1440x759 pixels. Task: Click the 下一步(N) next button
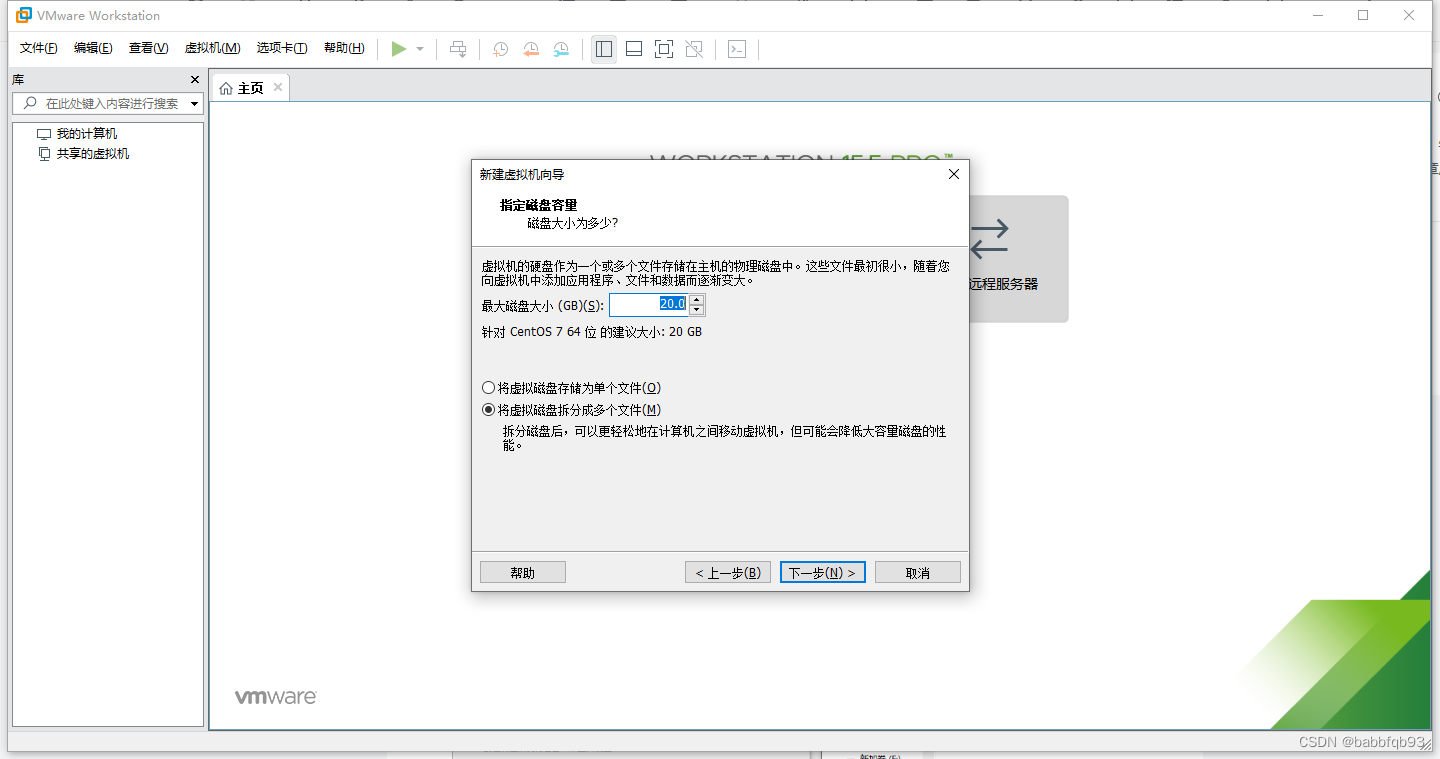[823, 572]
